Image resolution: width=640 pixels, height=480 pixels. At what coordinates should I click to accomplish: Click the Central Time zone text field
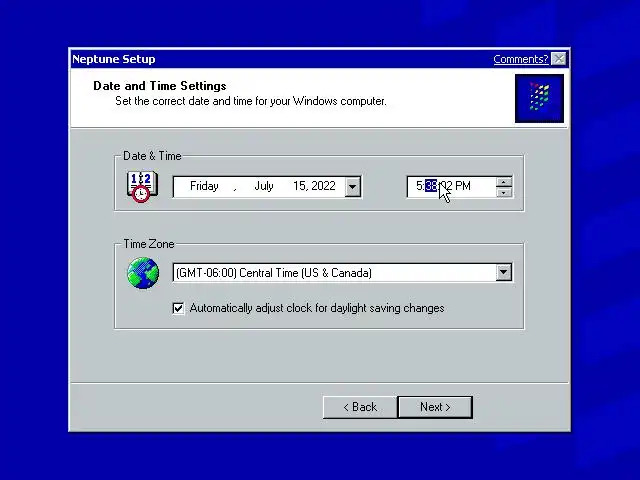334,272
